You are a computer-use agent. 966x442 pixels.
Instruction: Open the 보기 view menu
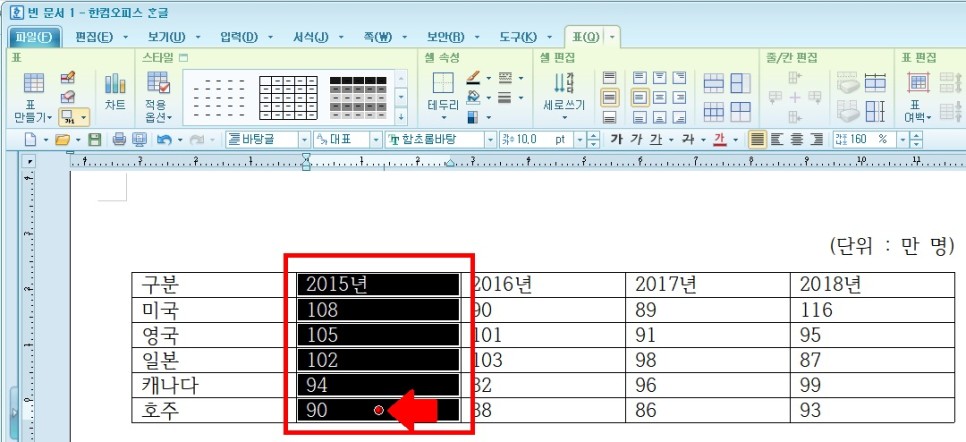coord(167,37)
